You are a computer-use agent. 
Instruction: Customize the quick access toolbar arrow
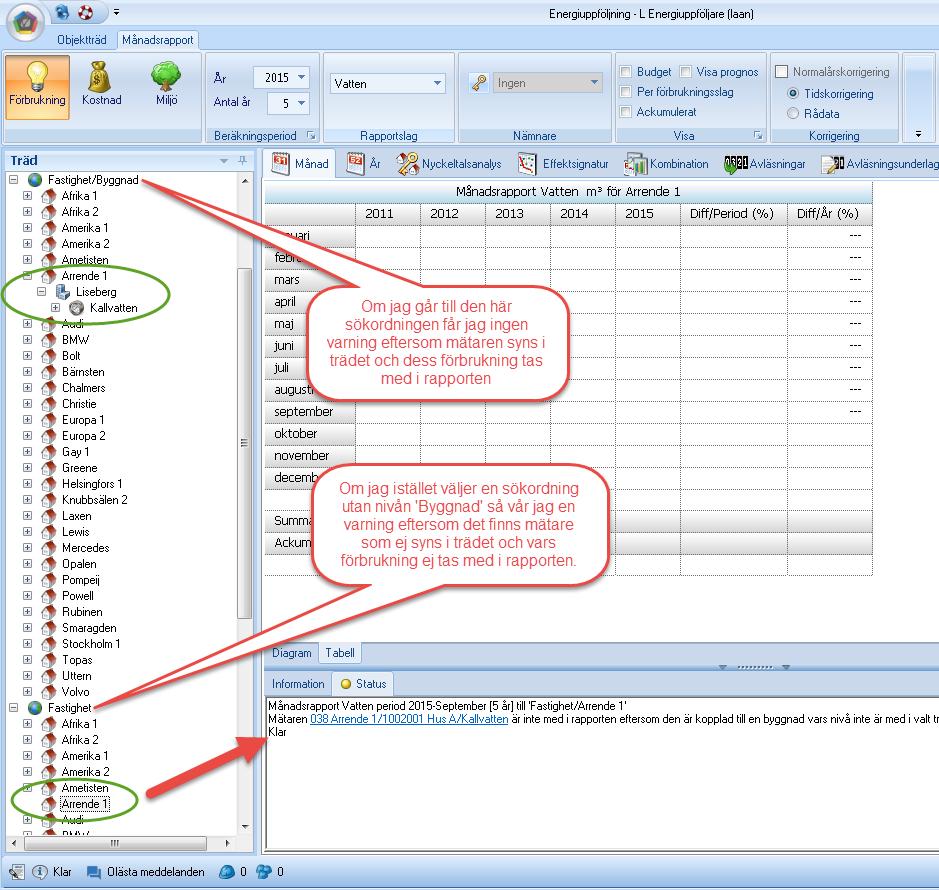point(116,12)
